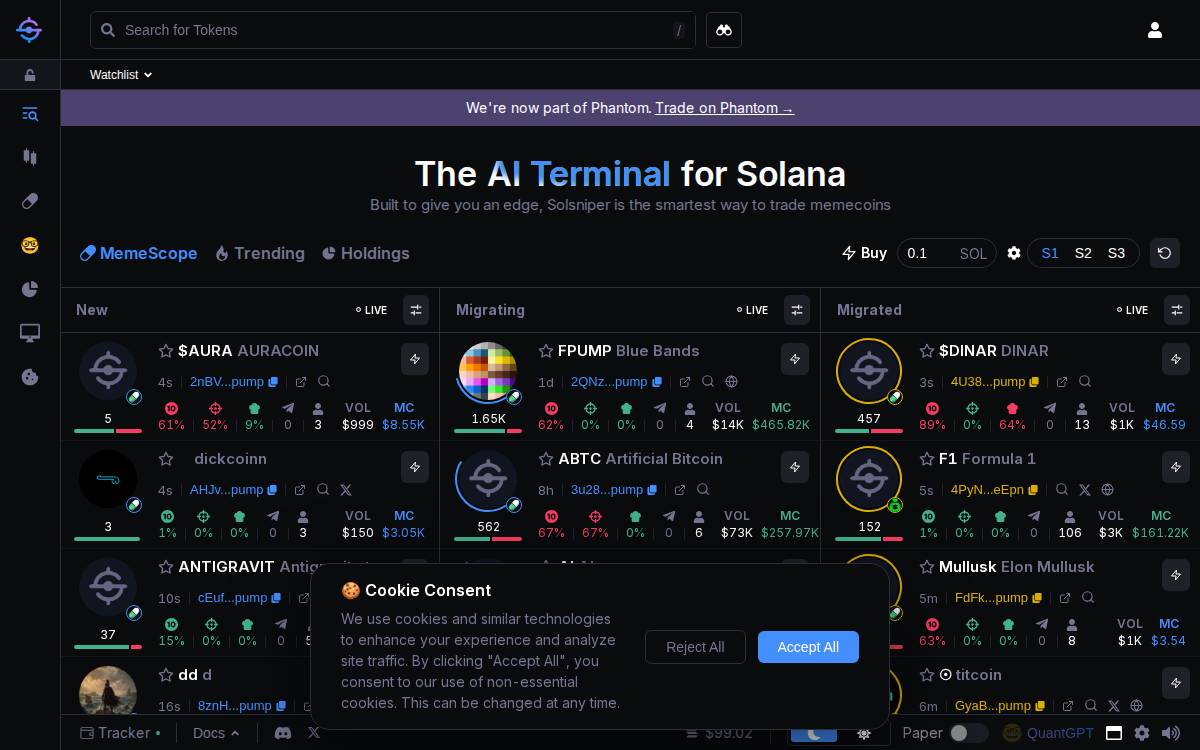The image size is (1200, 750).
Task: Star the dickcoinn token
Action: (x=166, y=459)
